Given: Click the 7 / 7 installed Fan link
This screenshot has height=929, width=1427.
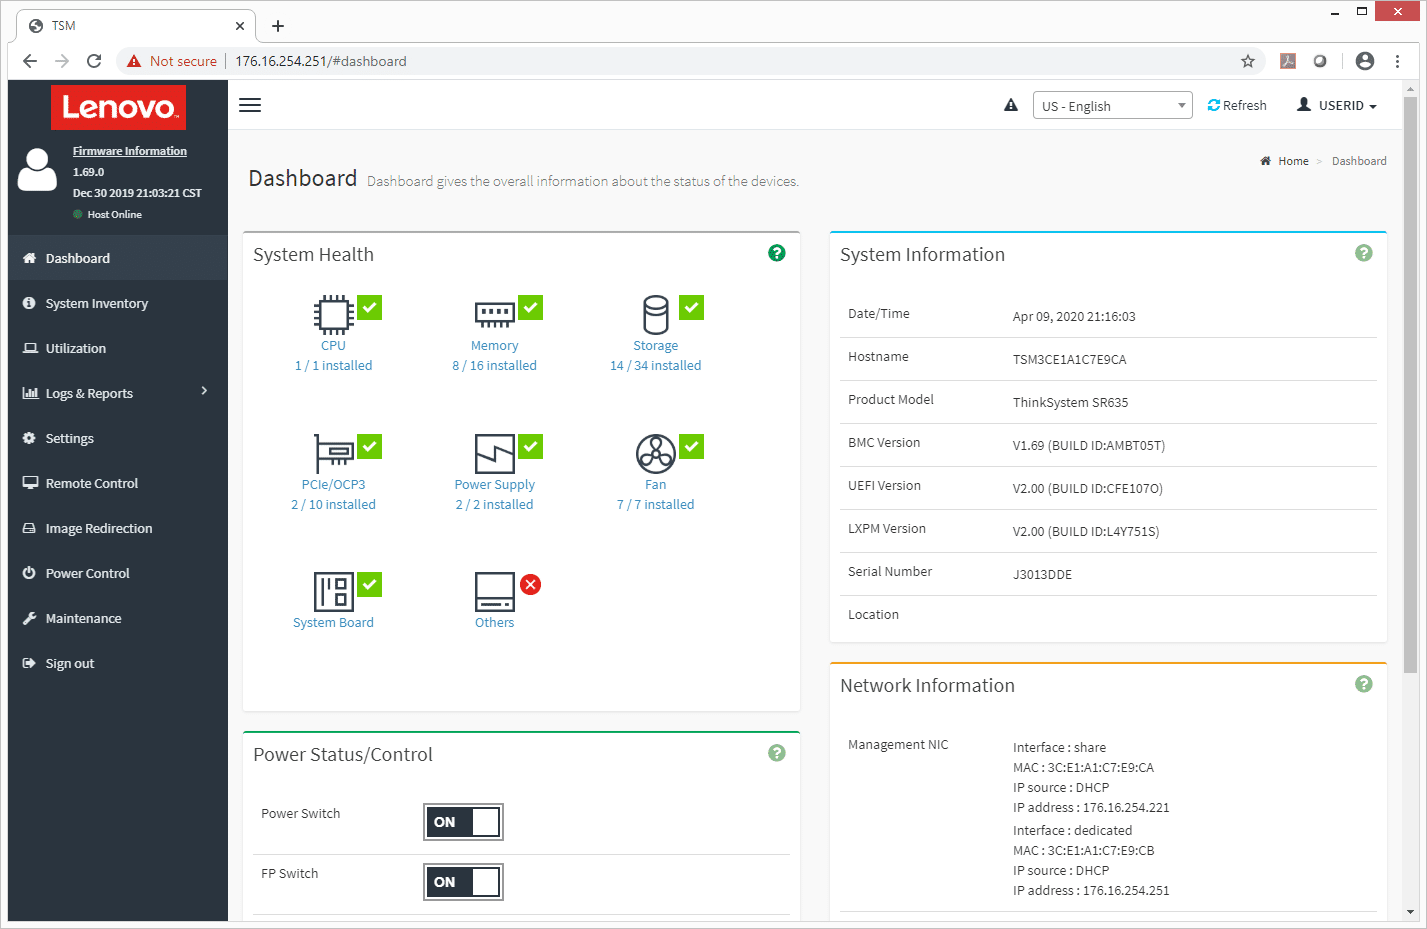Looking at the screenshot, I should 655,505.
